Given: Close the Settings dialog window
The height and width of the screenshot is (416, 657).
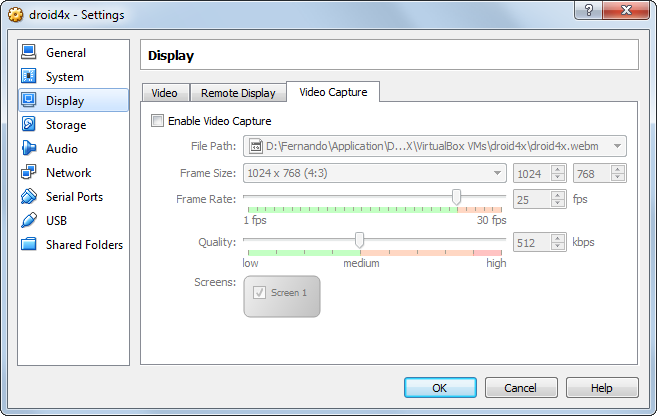Looking at the screenshot, I should click(x=626, y=10).
